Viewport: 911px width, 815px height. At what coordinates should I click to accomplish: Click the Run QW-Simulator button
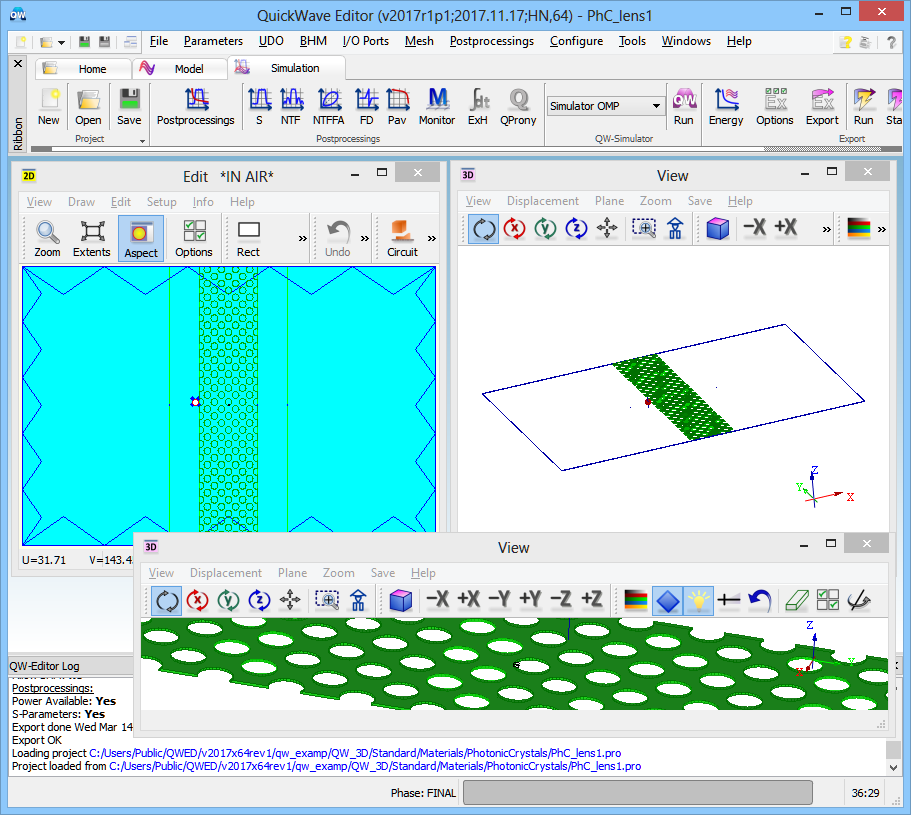pyautogui.click(x=683, y=106)
